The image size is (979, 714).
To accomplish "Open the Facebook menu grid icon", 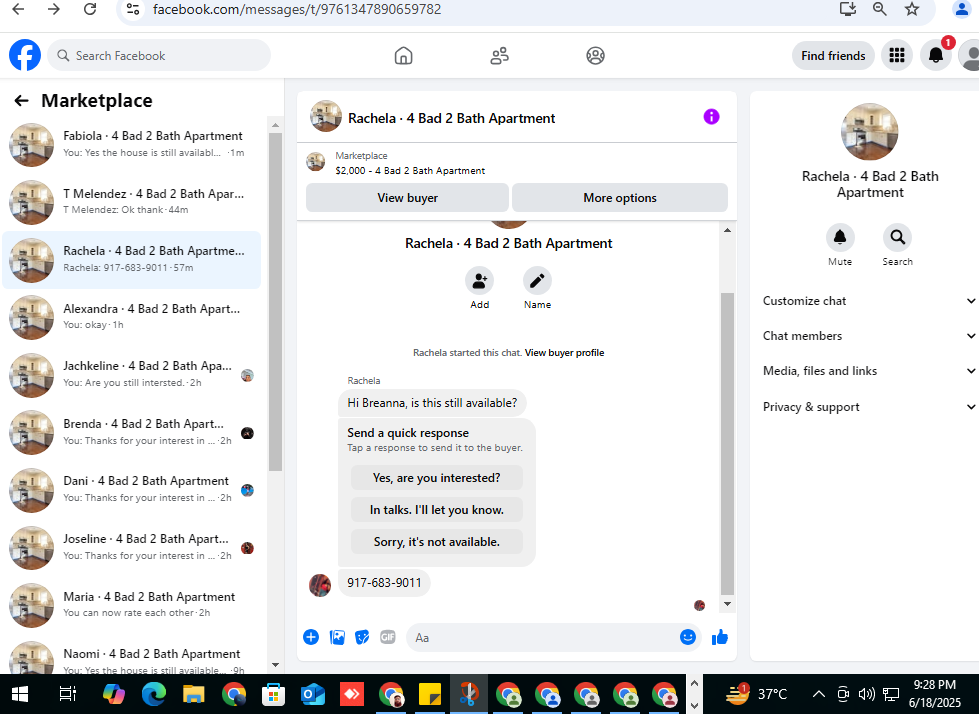I will (897, 56).
